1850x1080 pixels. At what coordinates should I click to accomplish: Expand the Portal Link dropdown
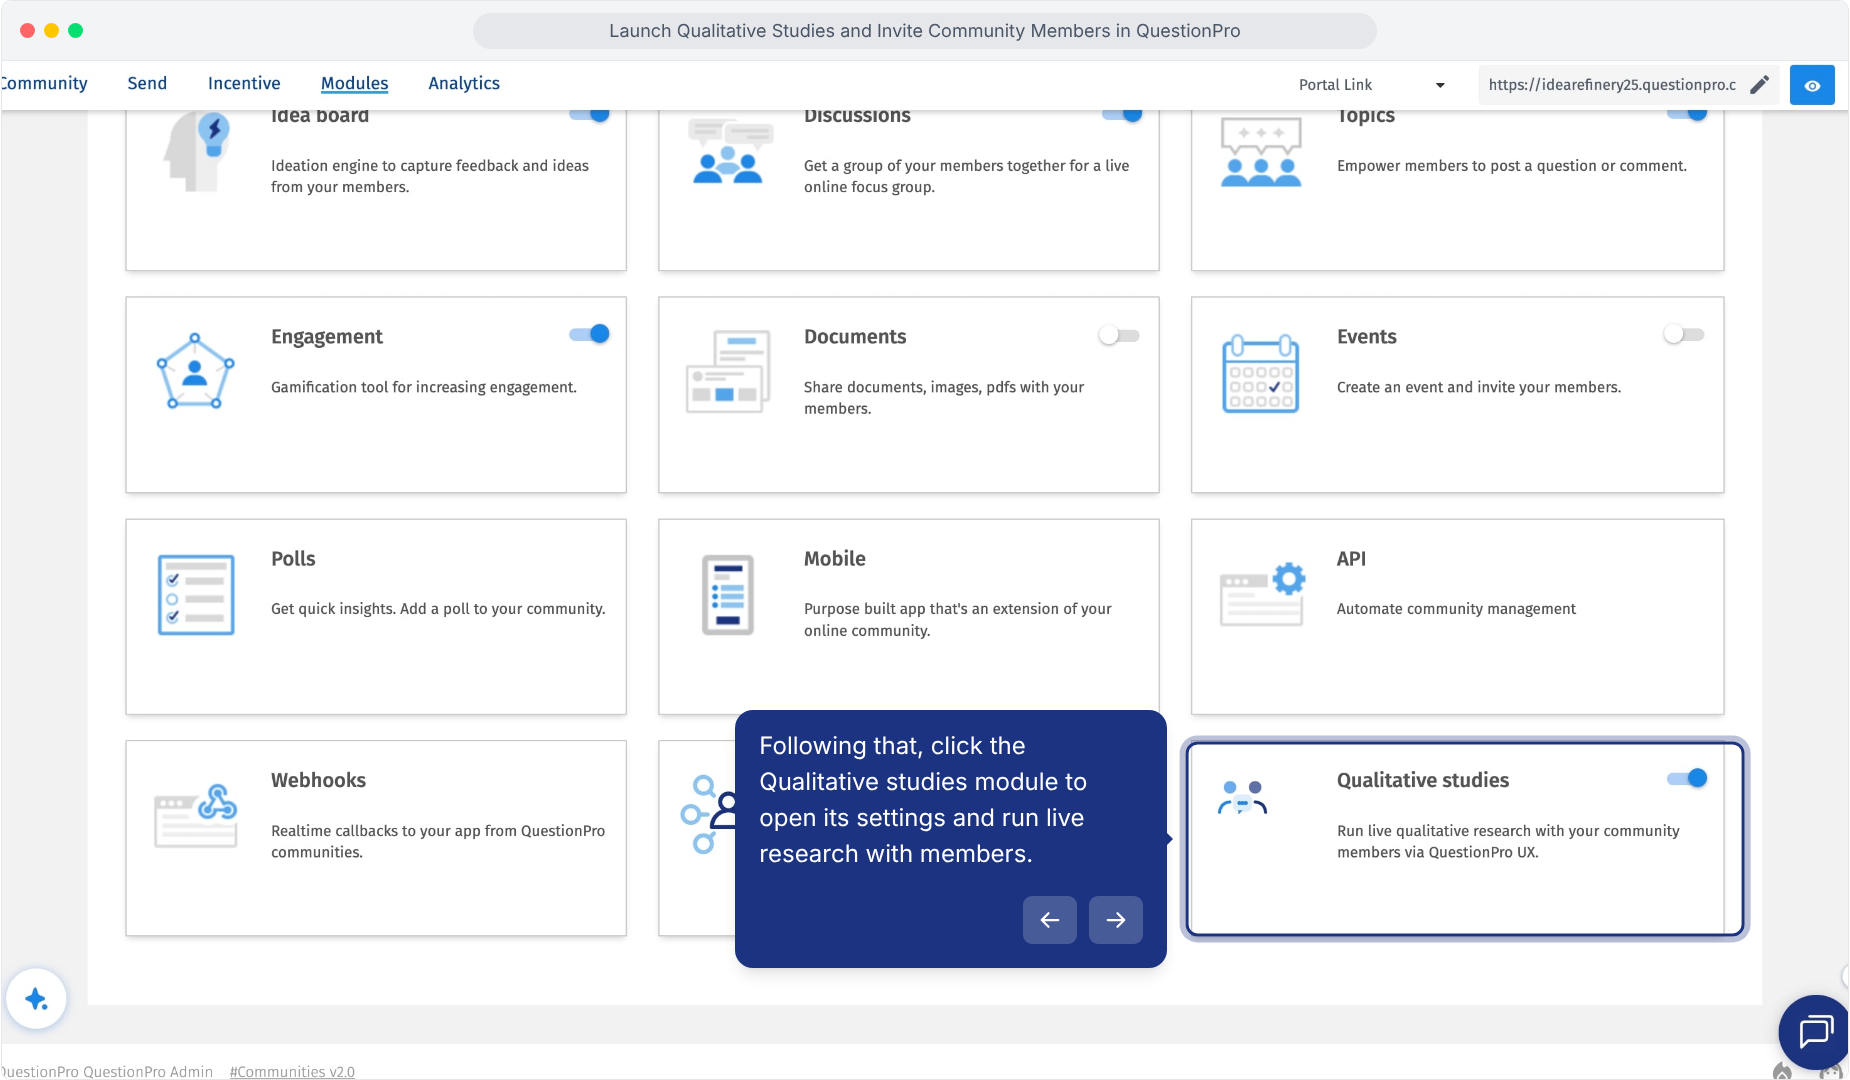point(1372,85)
